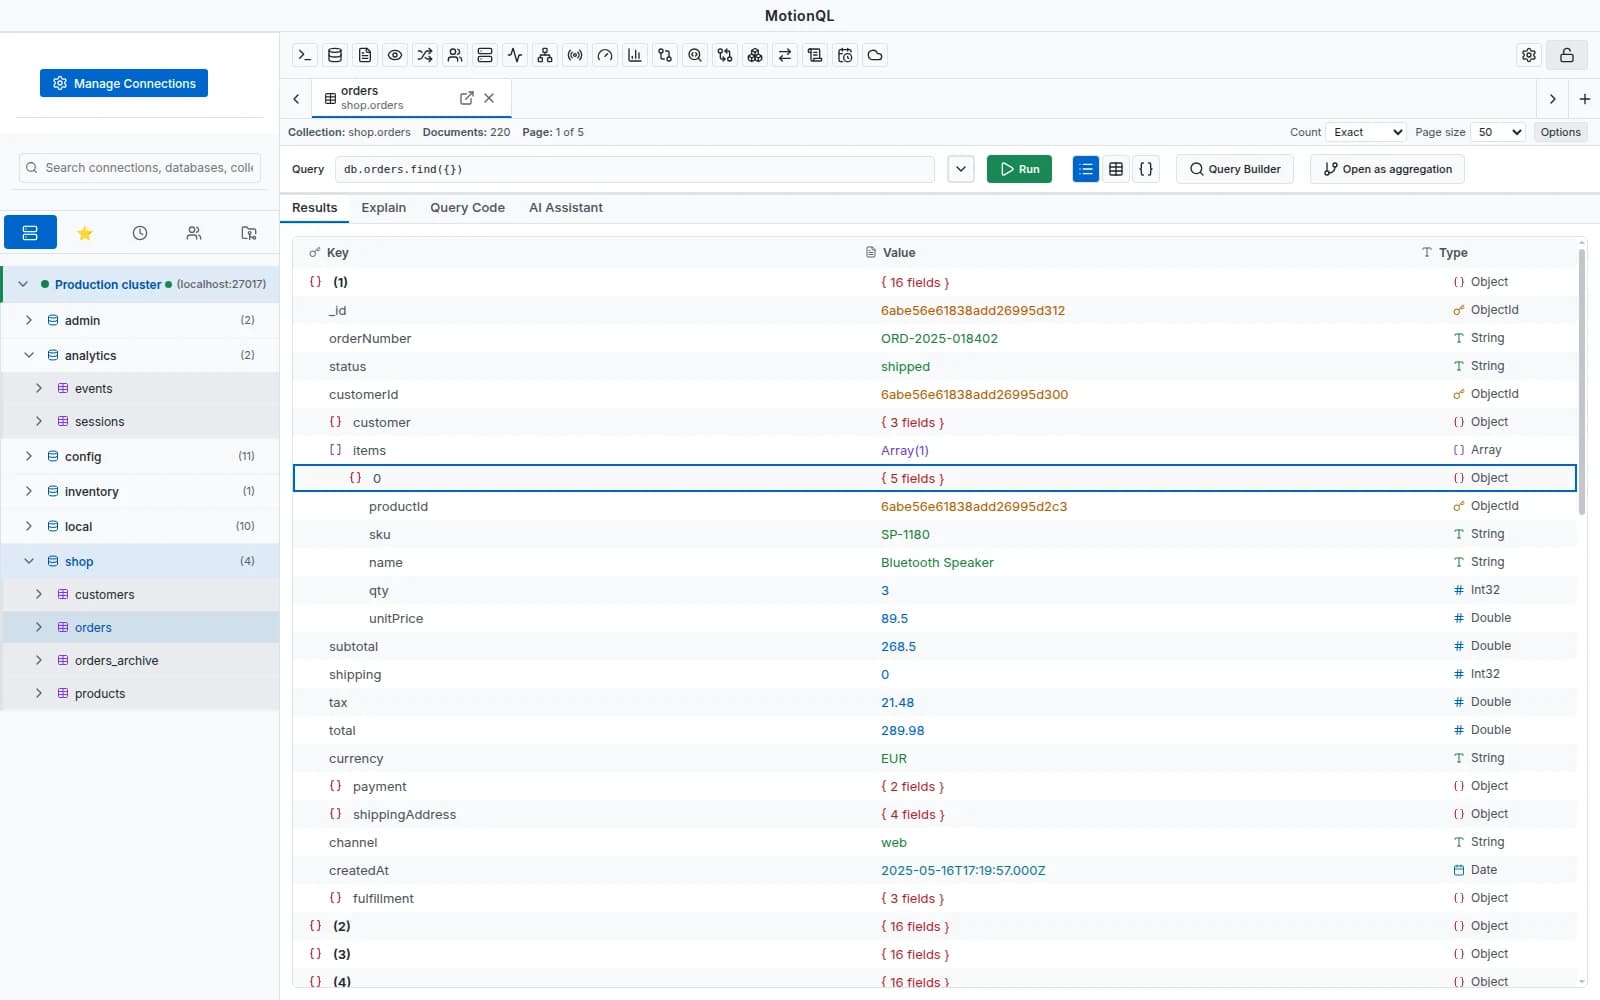This screenshot has height=1000, width=1600.
Task: Click the calendar clock scheduler icon
Action: coord(845,55)
